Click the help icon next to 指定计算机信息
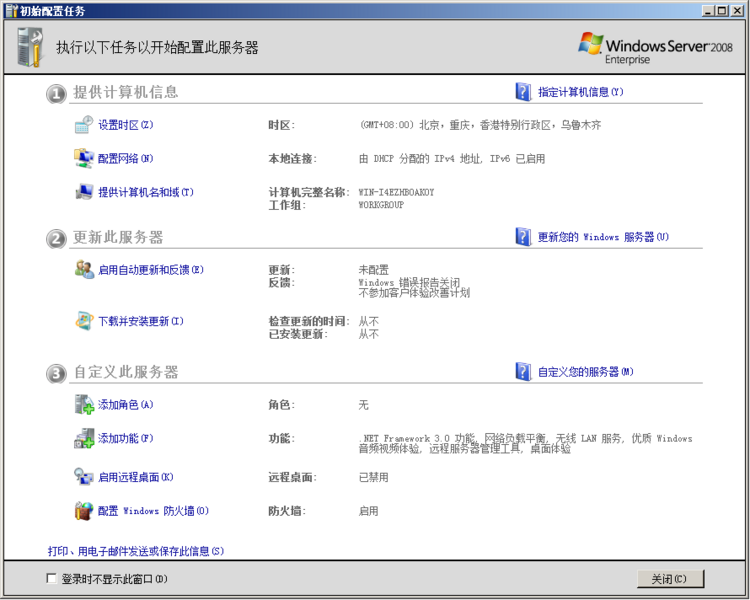This screenshot has height=600, width=750. tap(523, 92)
